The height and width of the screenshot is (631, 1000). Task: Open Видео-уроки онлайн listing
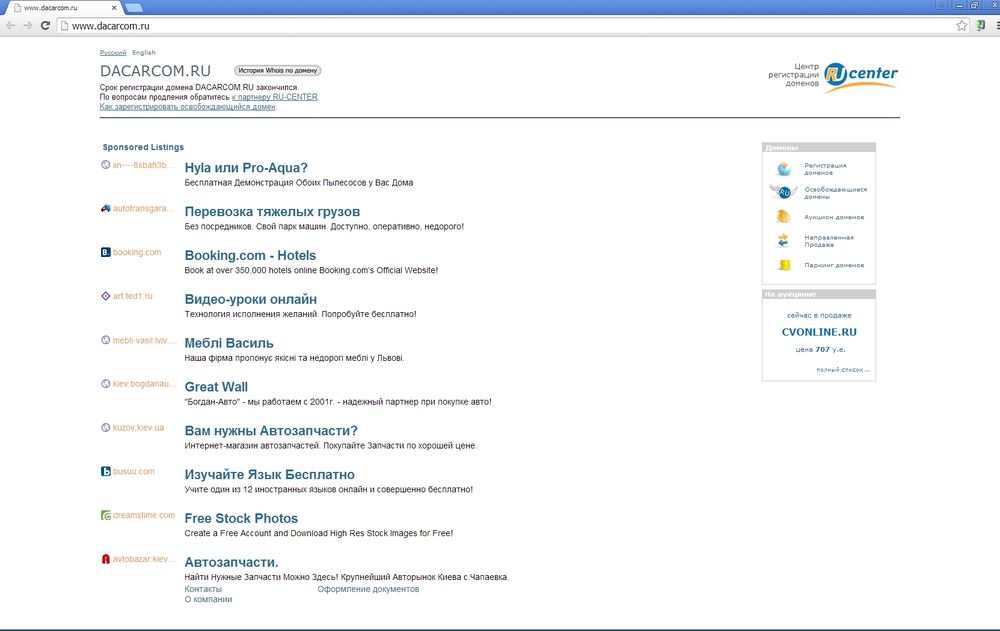coord(251,299)
